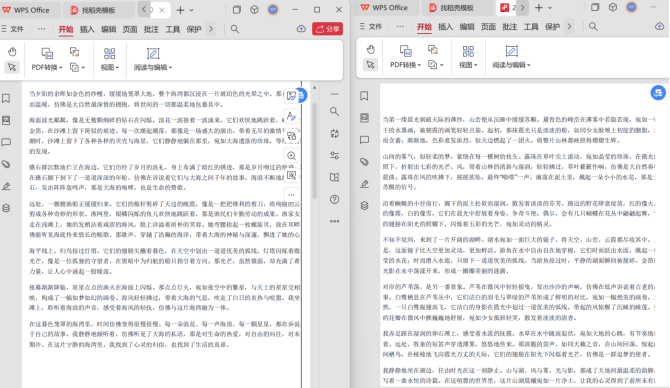The width and height of the screenshot is (670, 388).
Task: Collapse the right panel with the minus icon
Action: click(335, 94)
